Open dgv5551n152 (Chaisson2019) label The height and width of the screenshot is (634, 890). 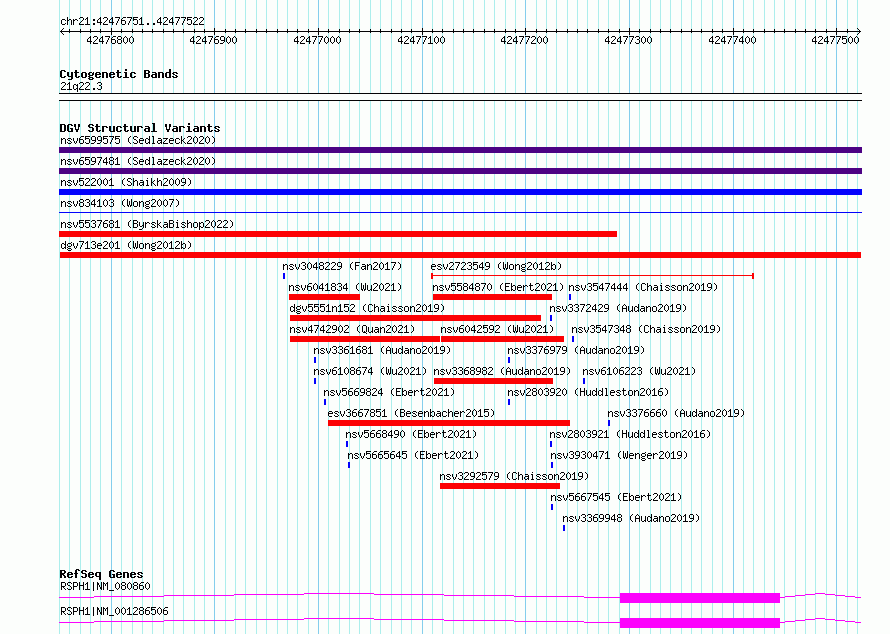click(x=367, y=308)
